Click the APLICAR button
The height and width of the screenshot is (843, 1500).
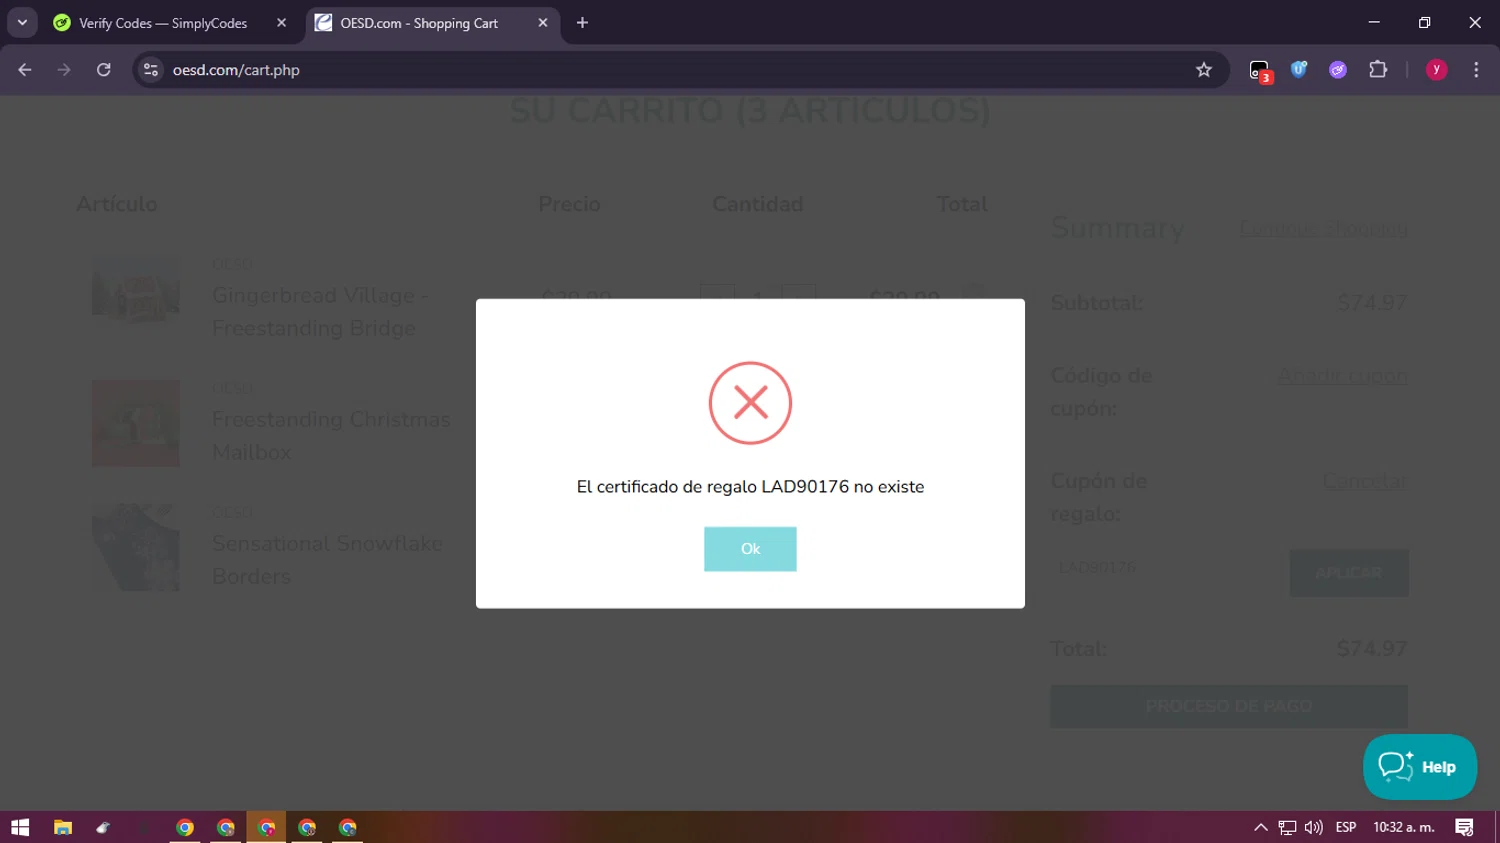tap(1349, 573)
